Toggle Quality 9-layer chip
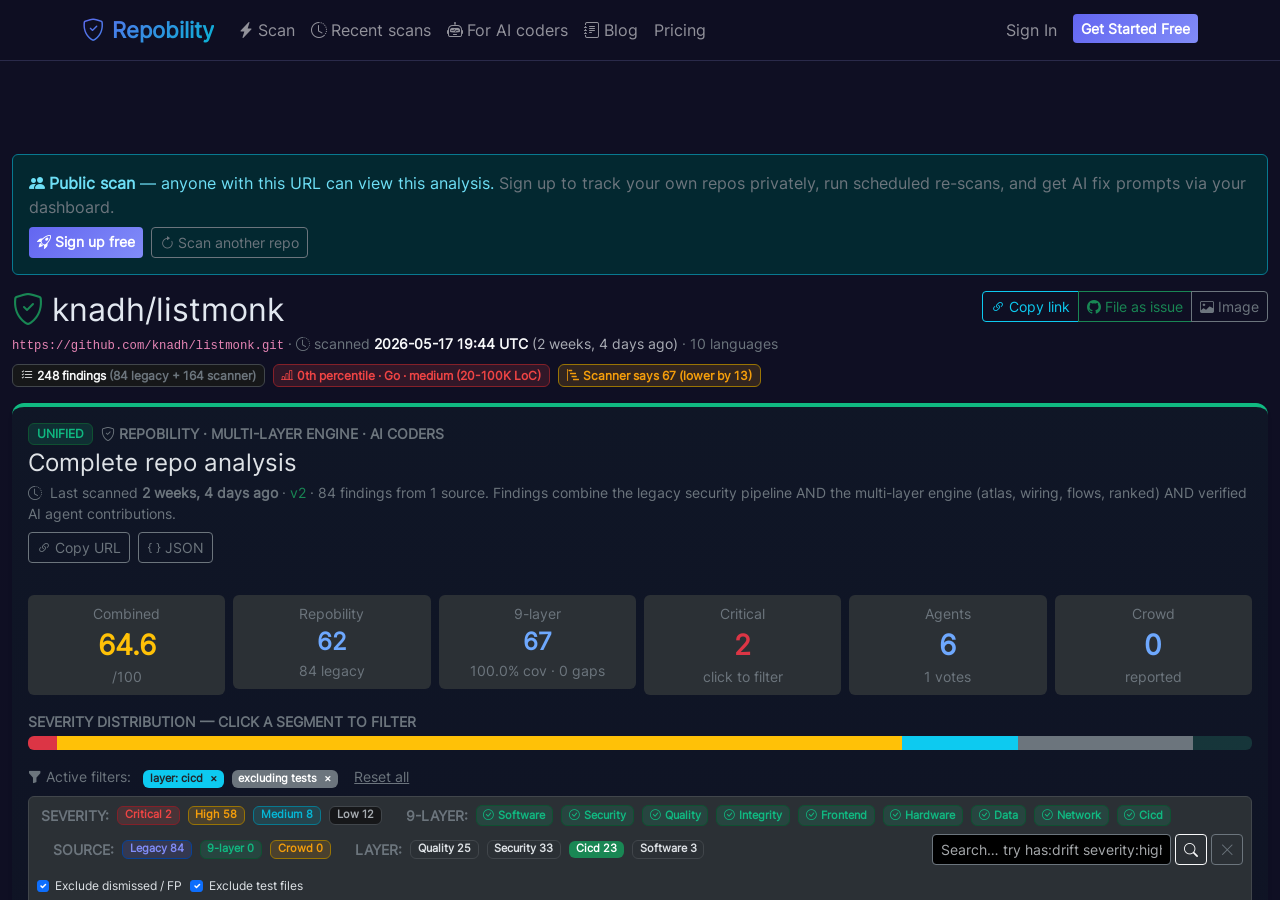This screenshot has height=900, width=1280. coord(675,815)
